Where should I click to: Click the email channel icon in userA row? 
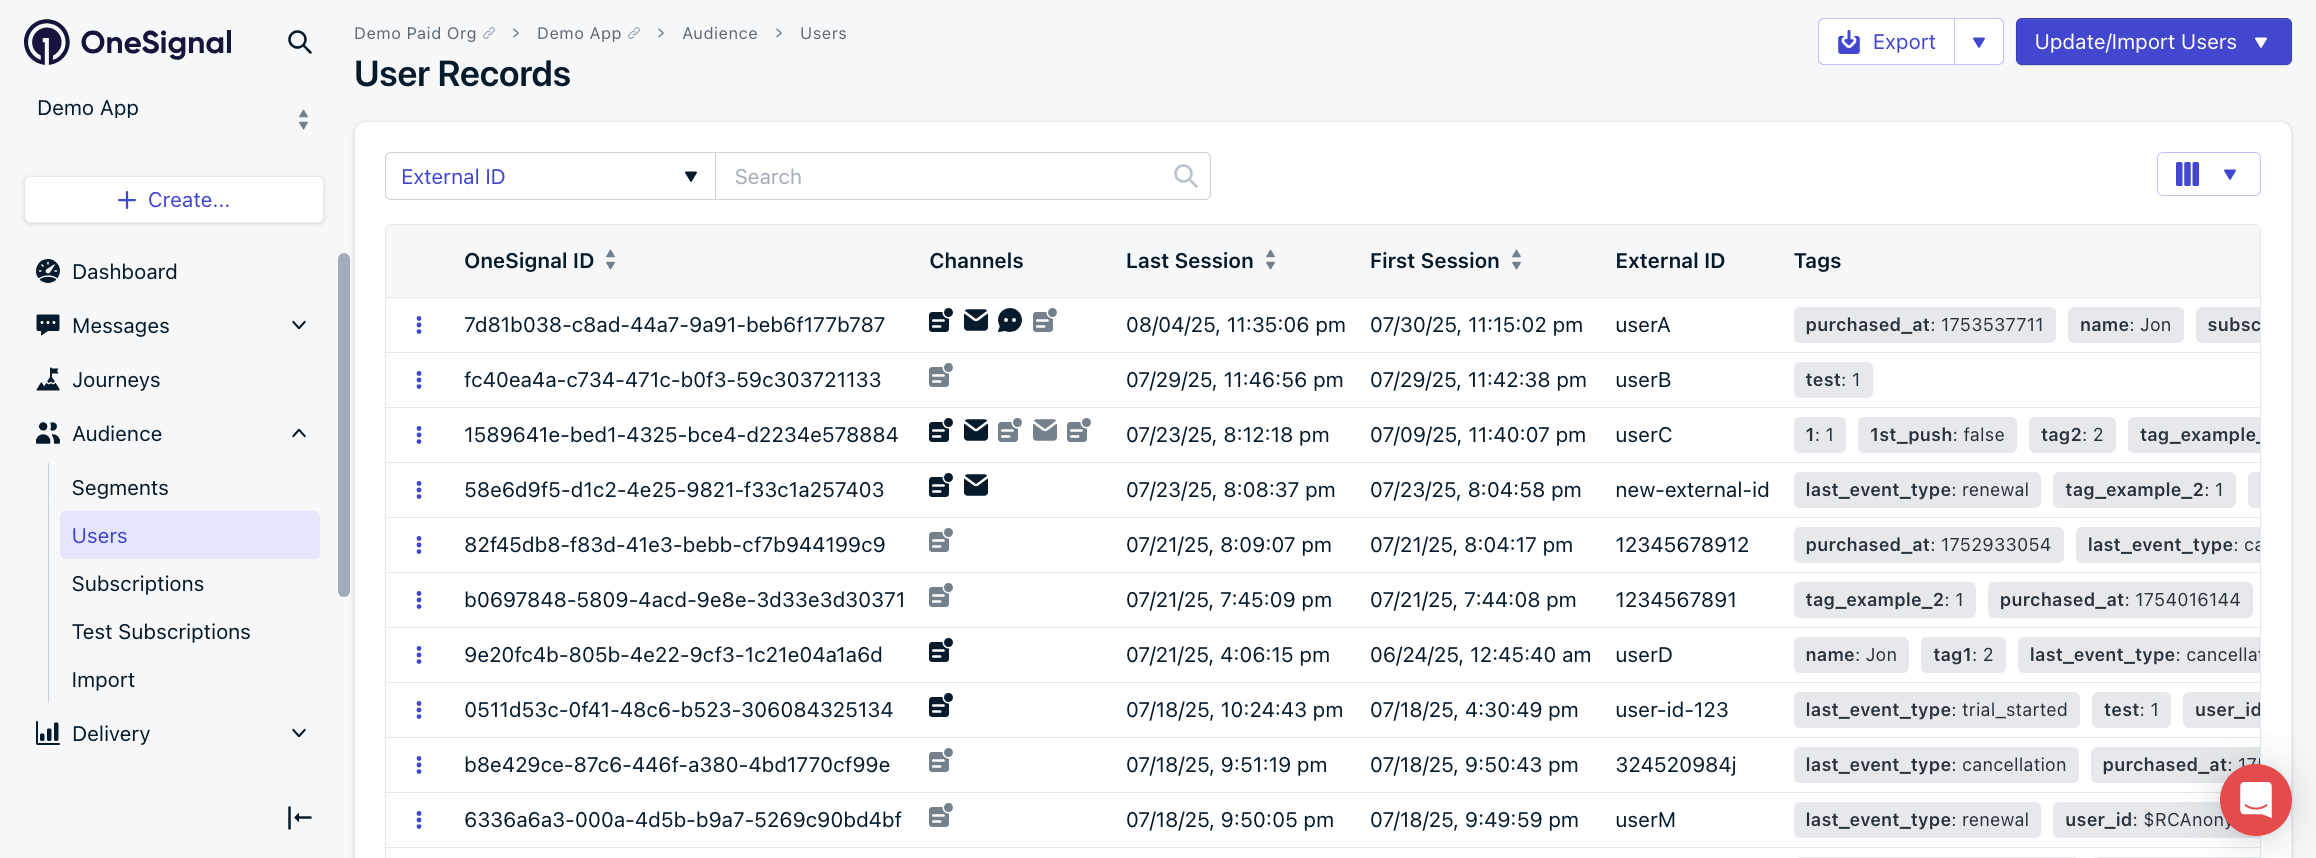point(976,320)
